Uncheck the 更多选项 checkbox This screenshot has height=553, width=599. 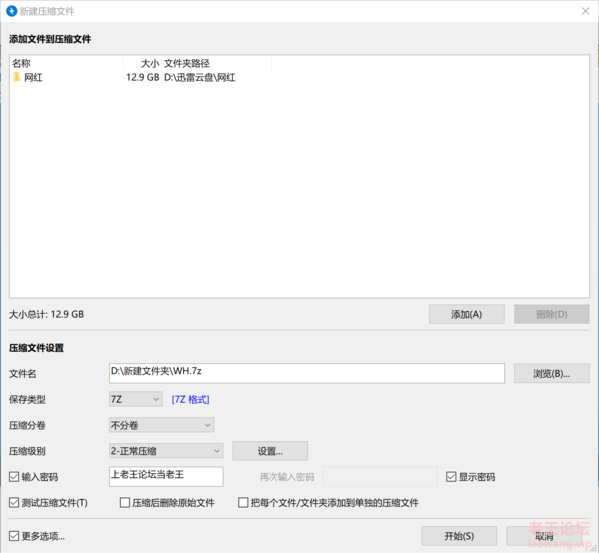coord(14,536)
